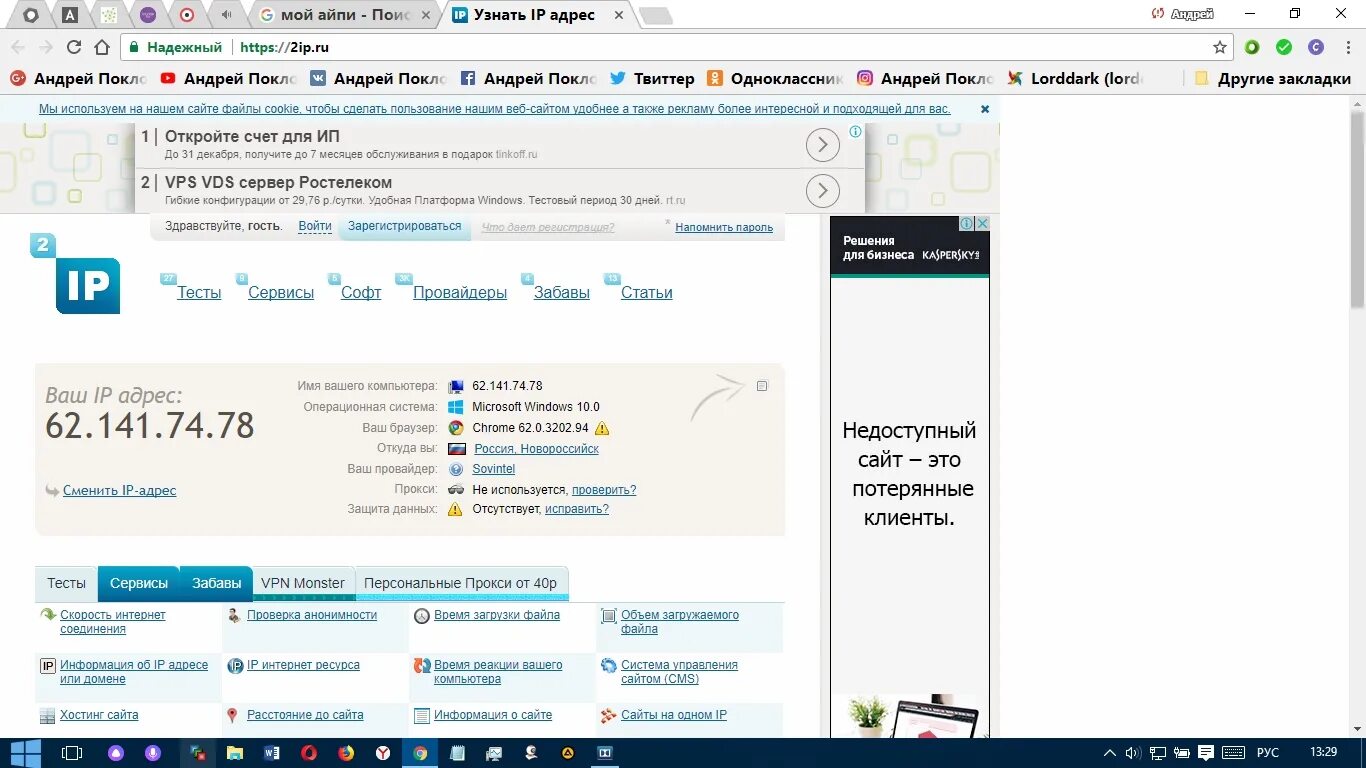Open the Твиттер bookmark
This screenshot has height=768, width=1366.
pos(651,78)
